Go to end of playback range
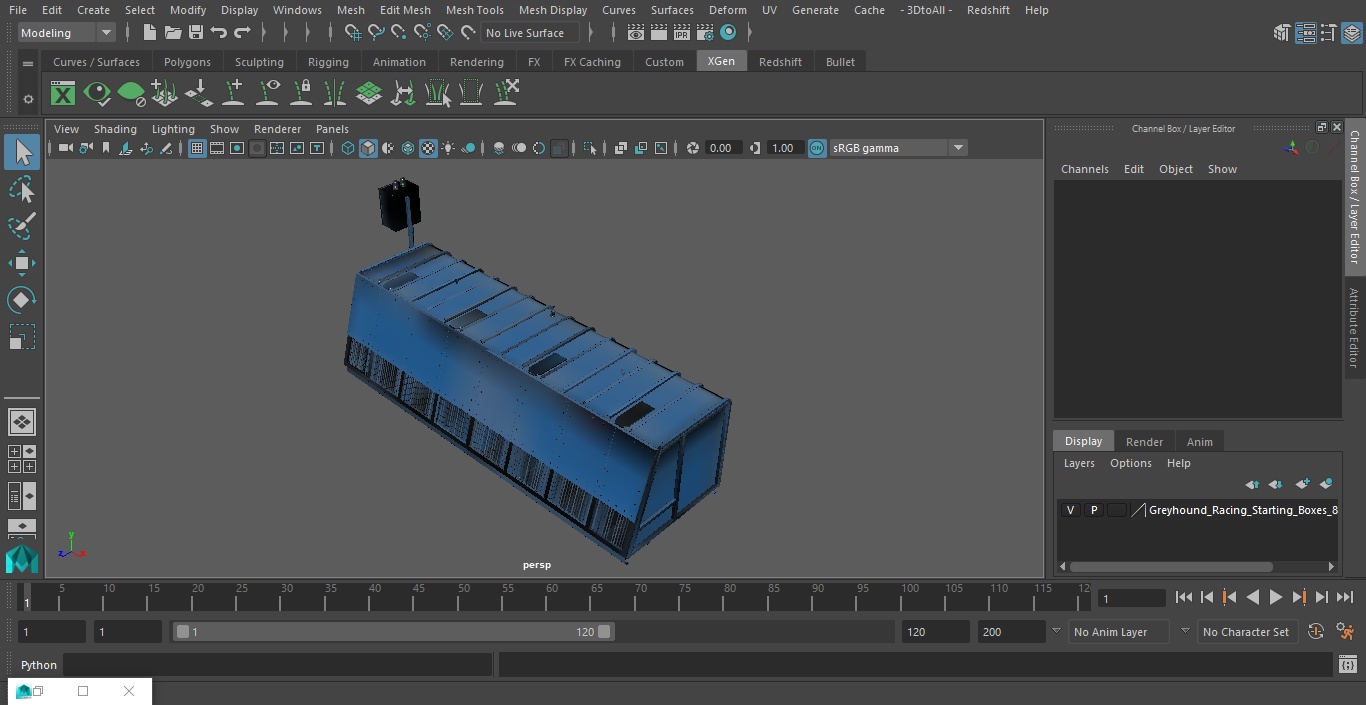 pyautogui.click(x=1345, y=597)
